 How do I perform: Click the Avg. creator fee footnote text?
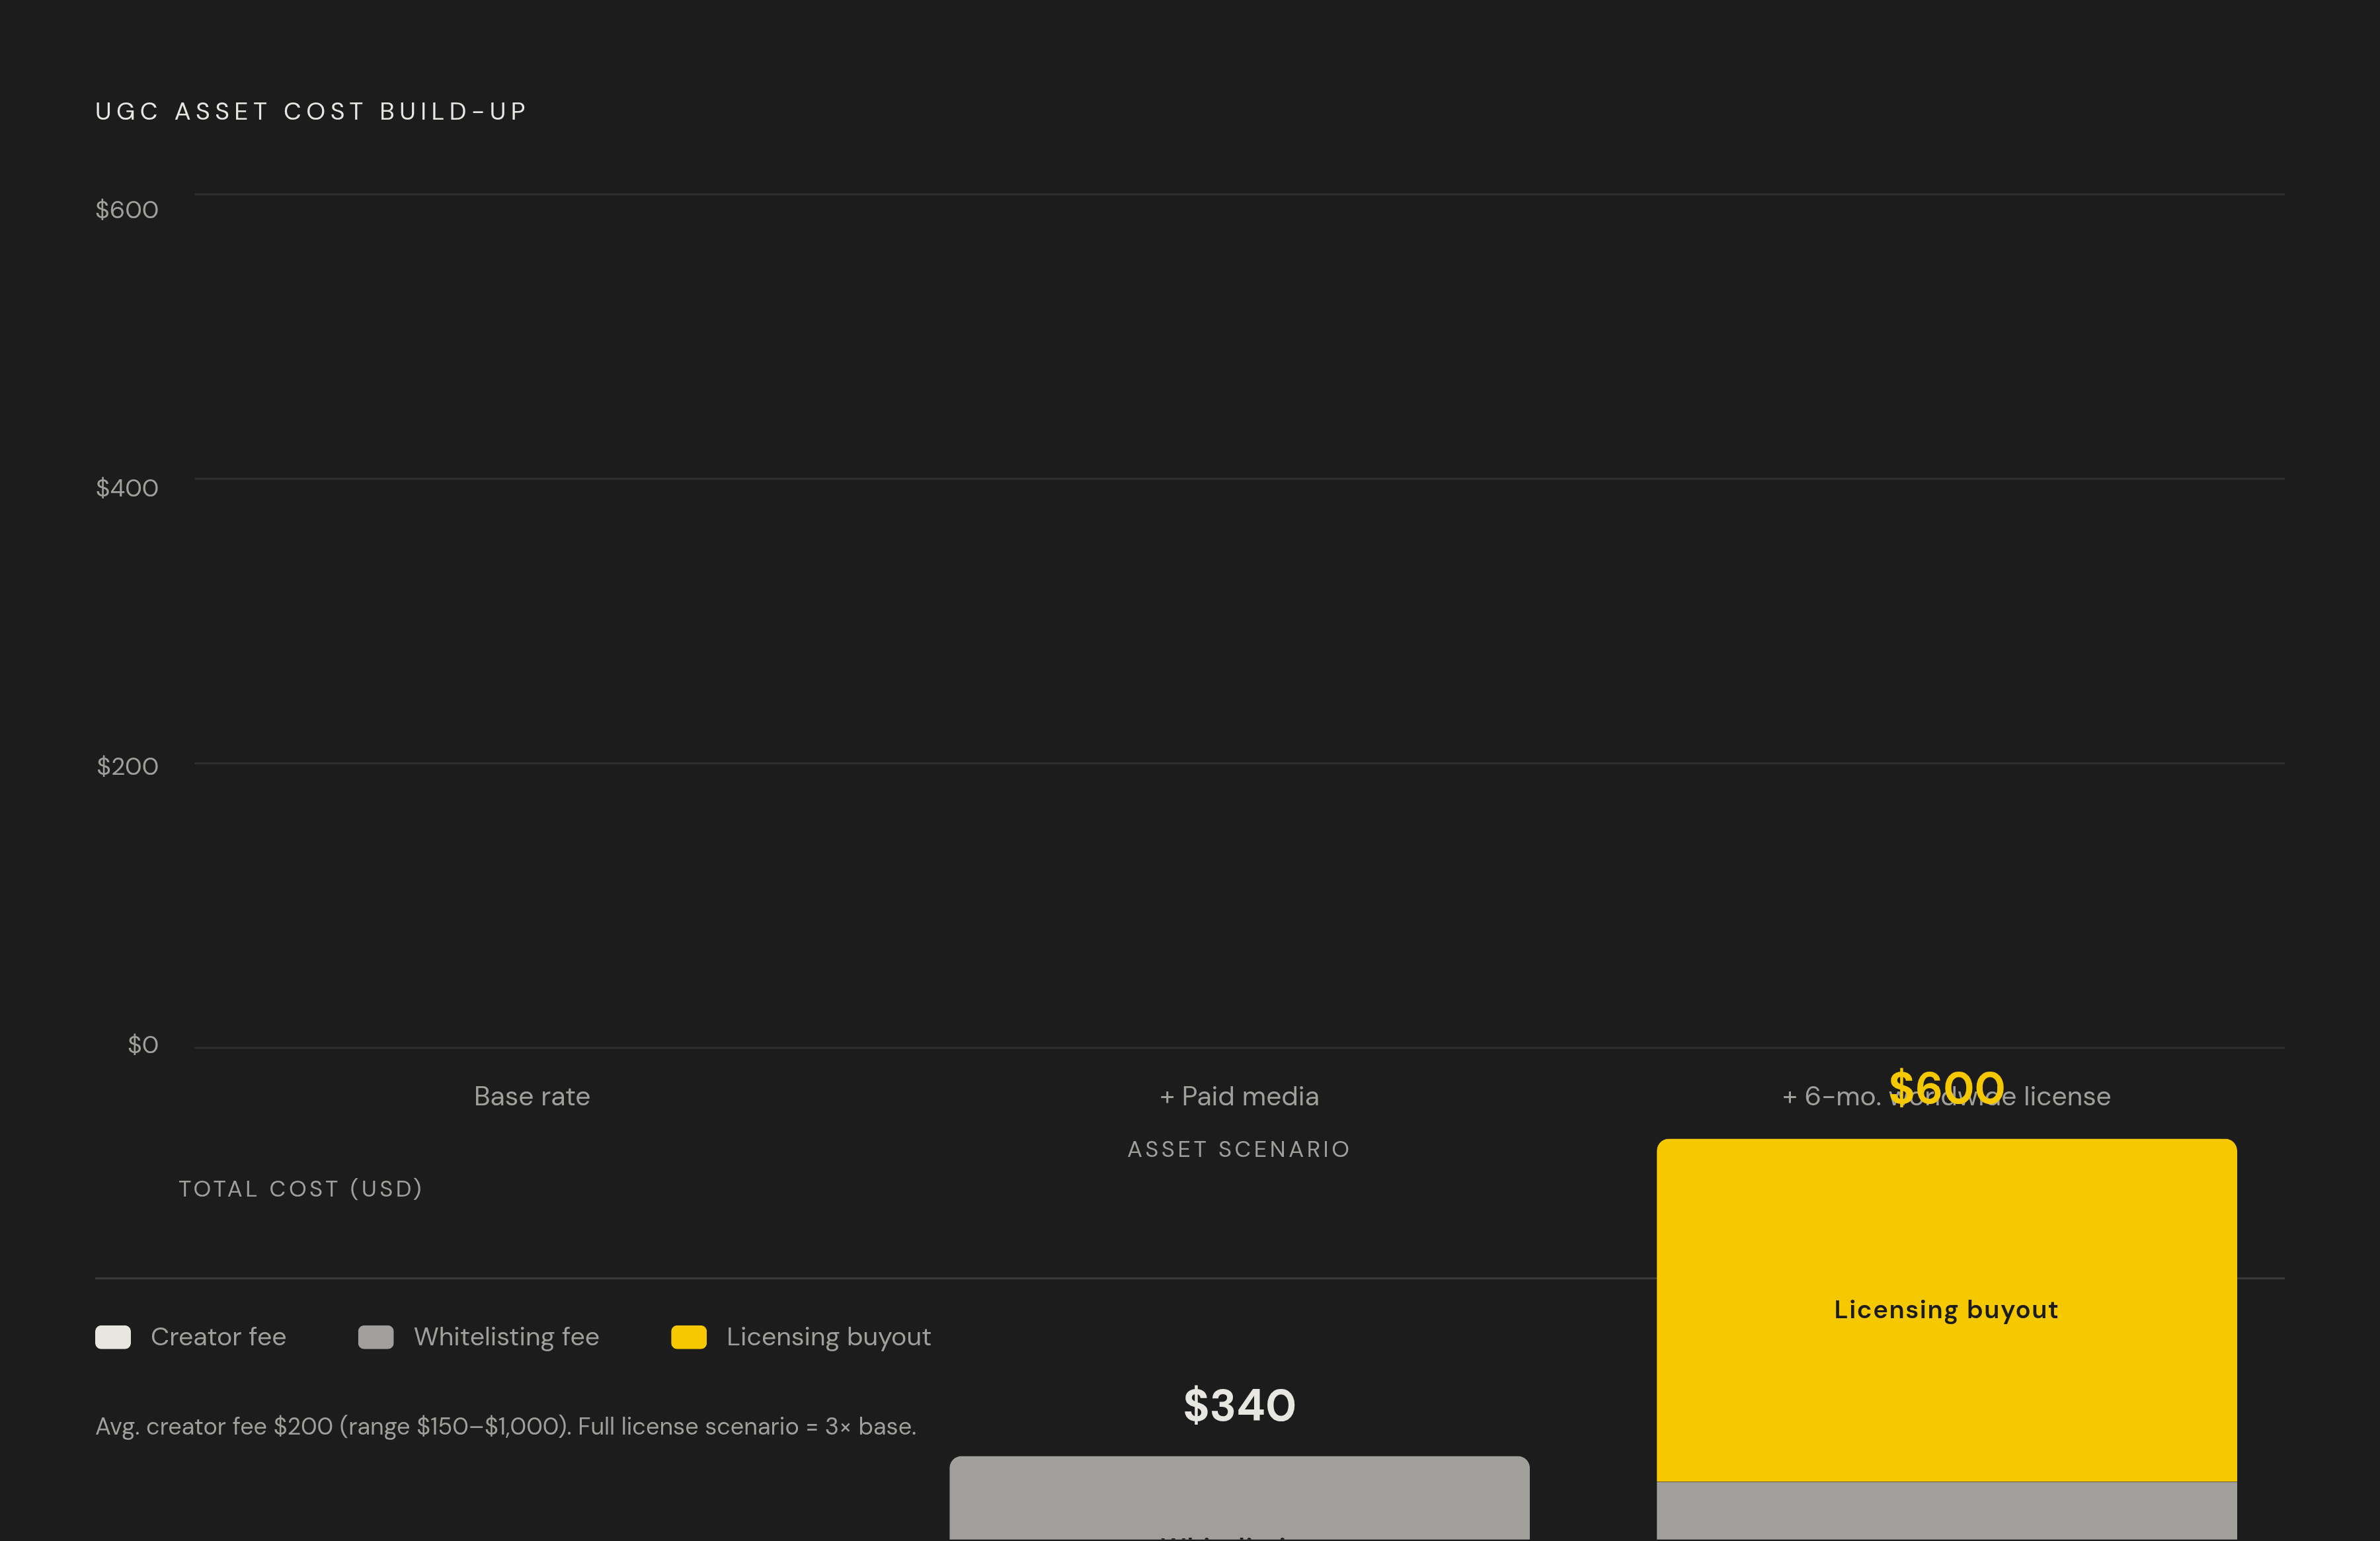506,1426
